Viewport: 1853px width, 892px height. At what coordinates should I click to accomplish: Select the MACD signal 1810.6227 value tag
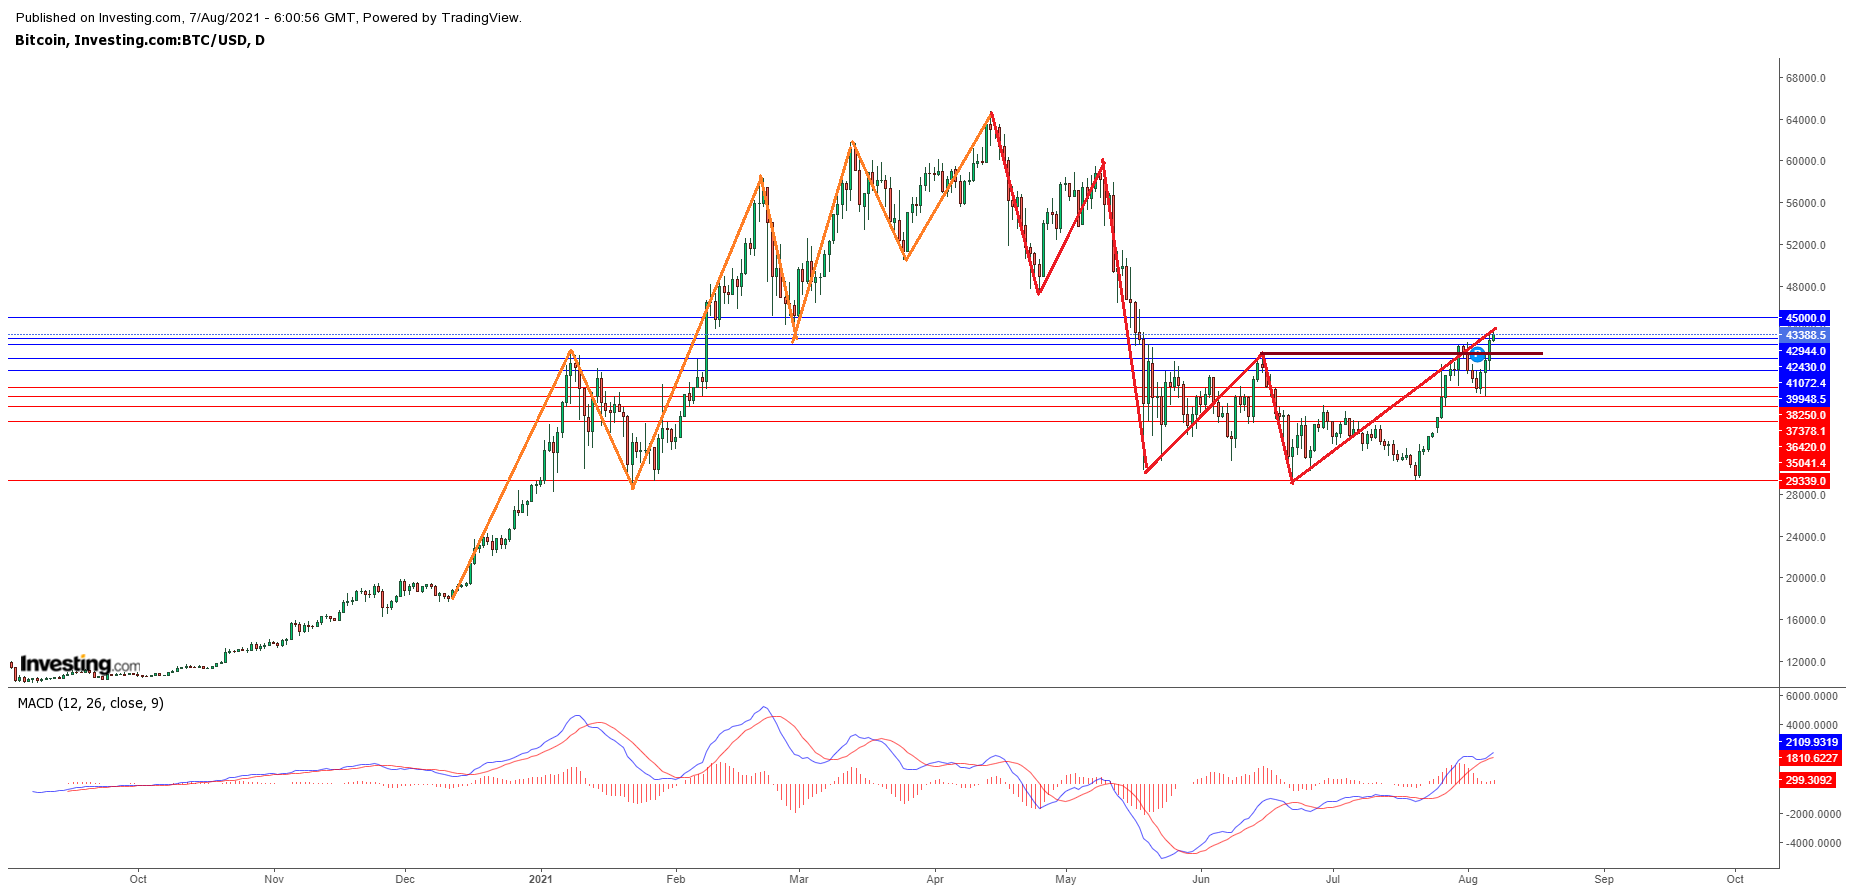pyautogui.click(x=1811, y=758)
